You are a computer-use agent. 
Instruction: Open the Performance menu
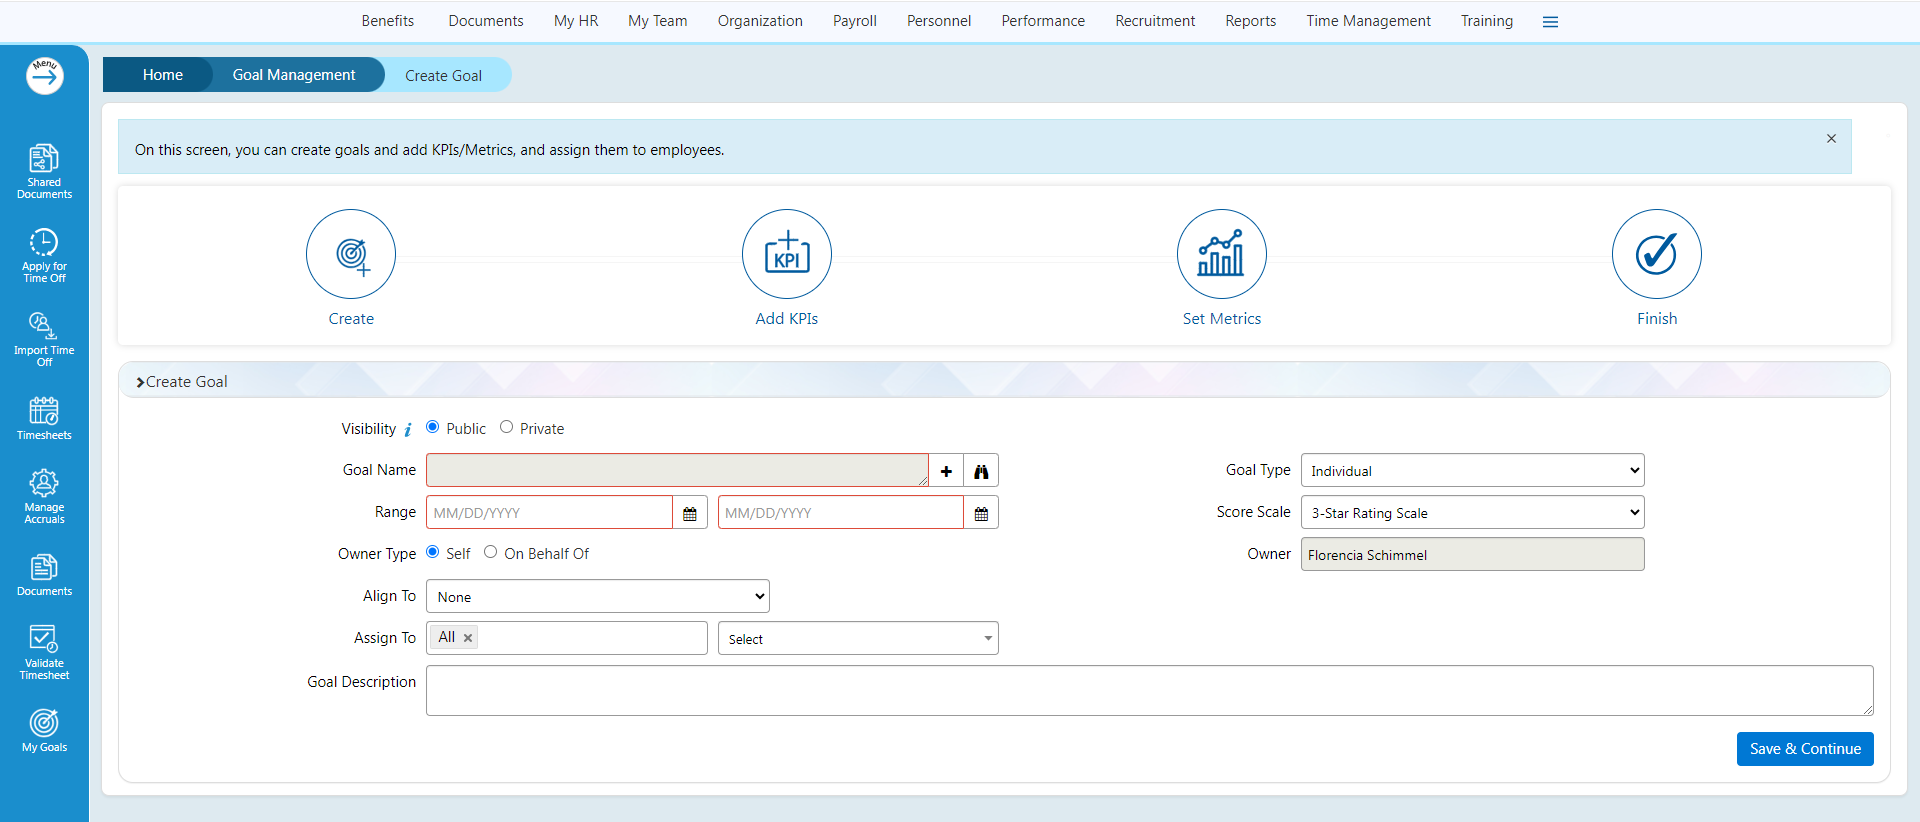1043,21
